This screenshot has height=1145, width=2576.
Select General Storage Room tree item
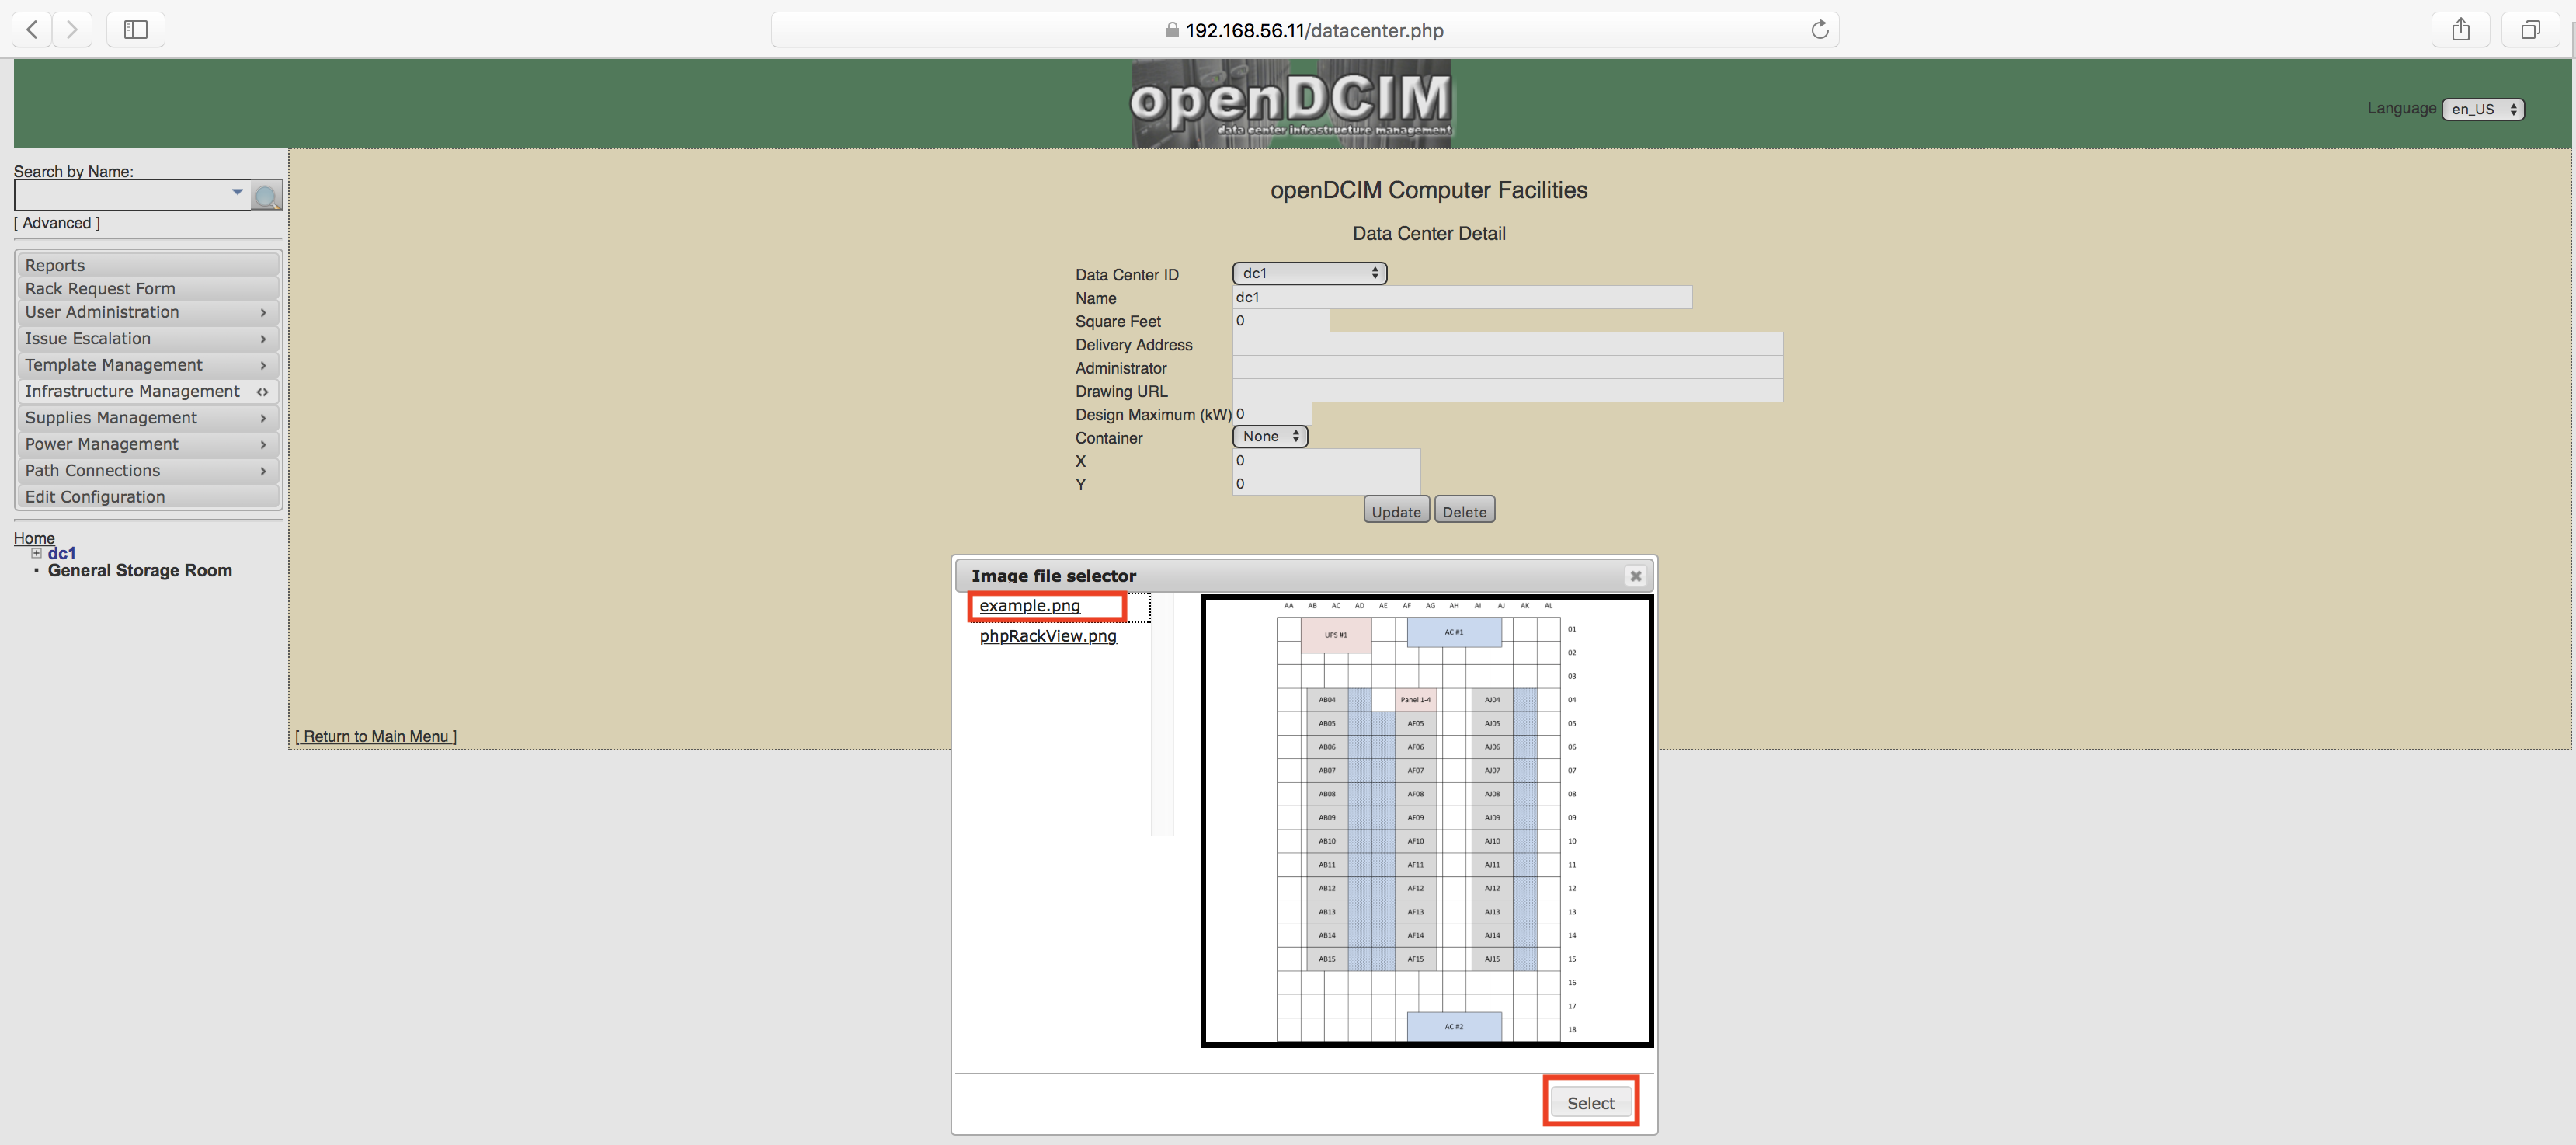140,571
